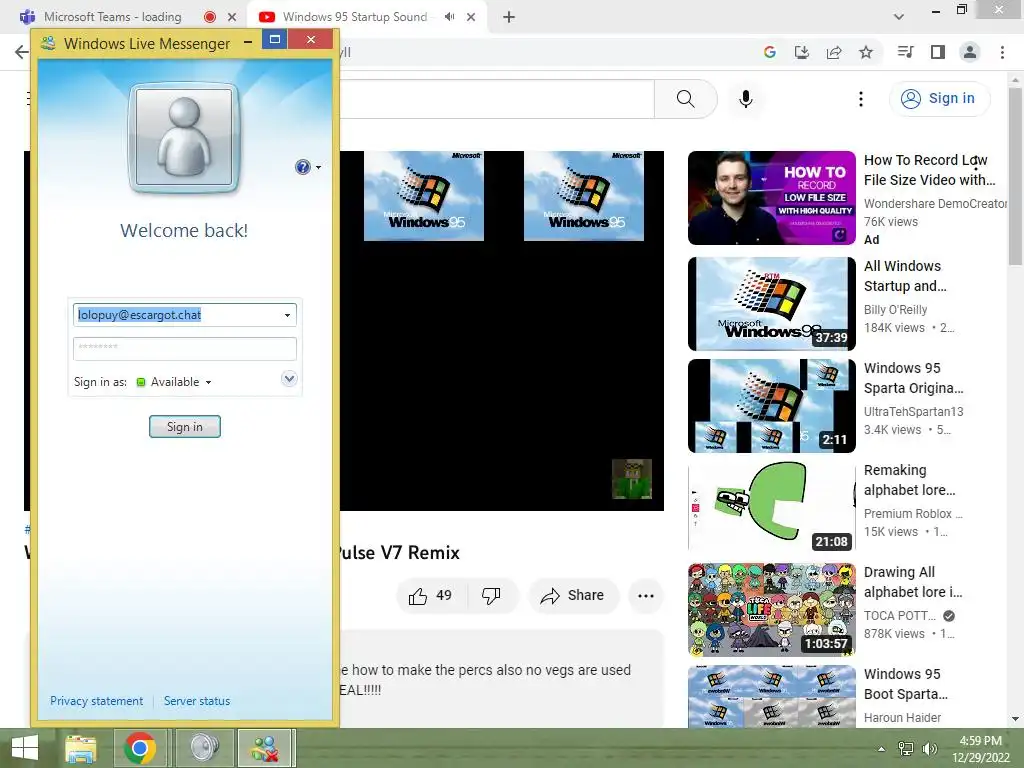Click the YouTube Sign in button
The height and width of the screenshot is (768, 1024).
point(939,99)
